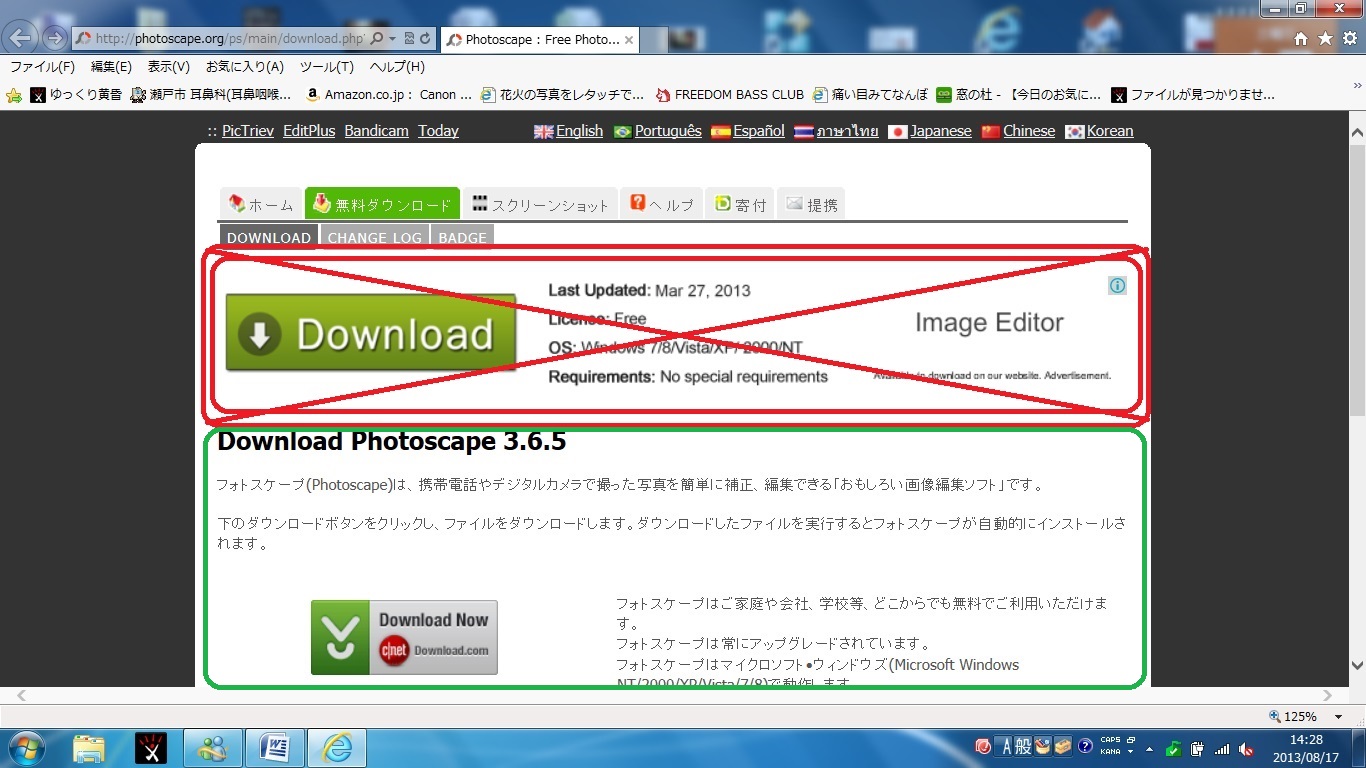Screen dimensions: 1366x768
Task: Click the browser Forward arrow
Action: 54,39
